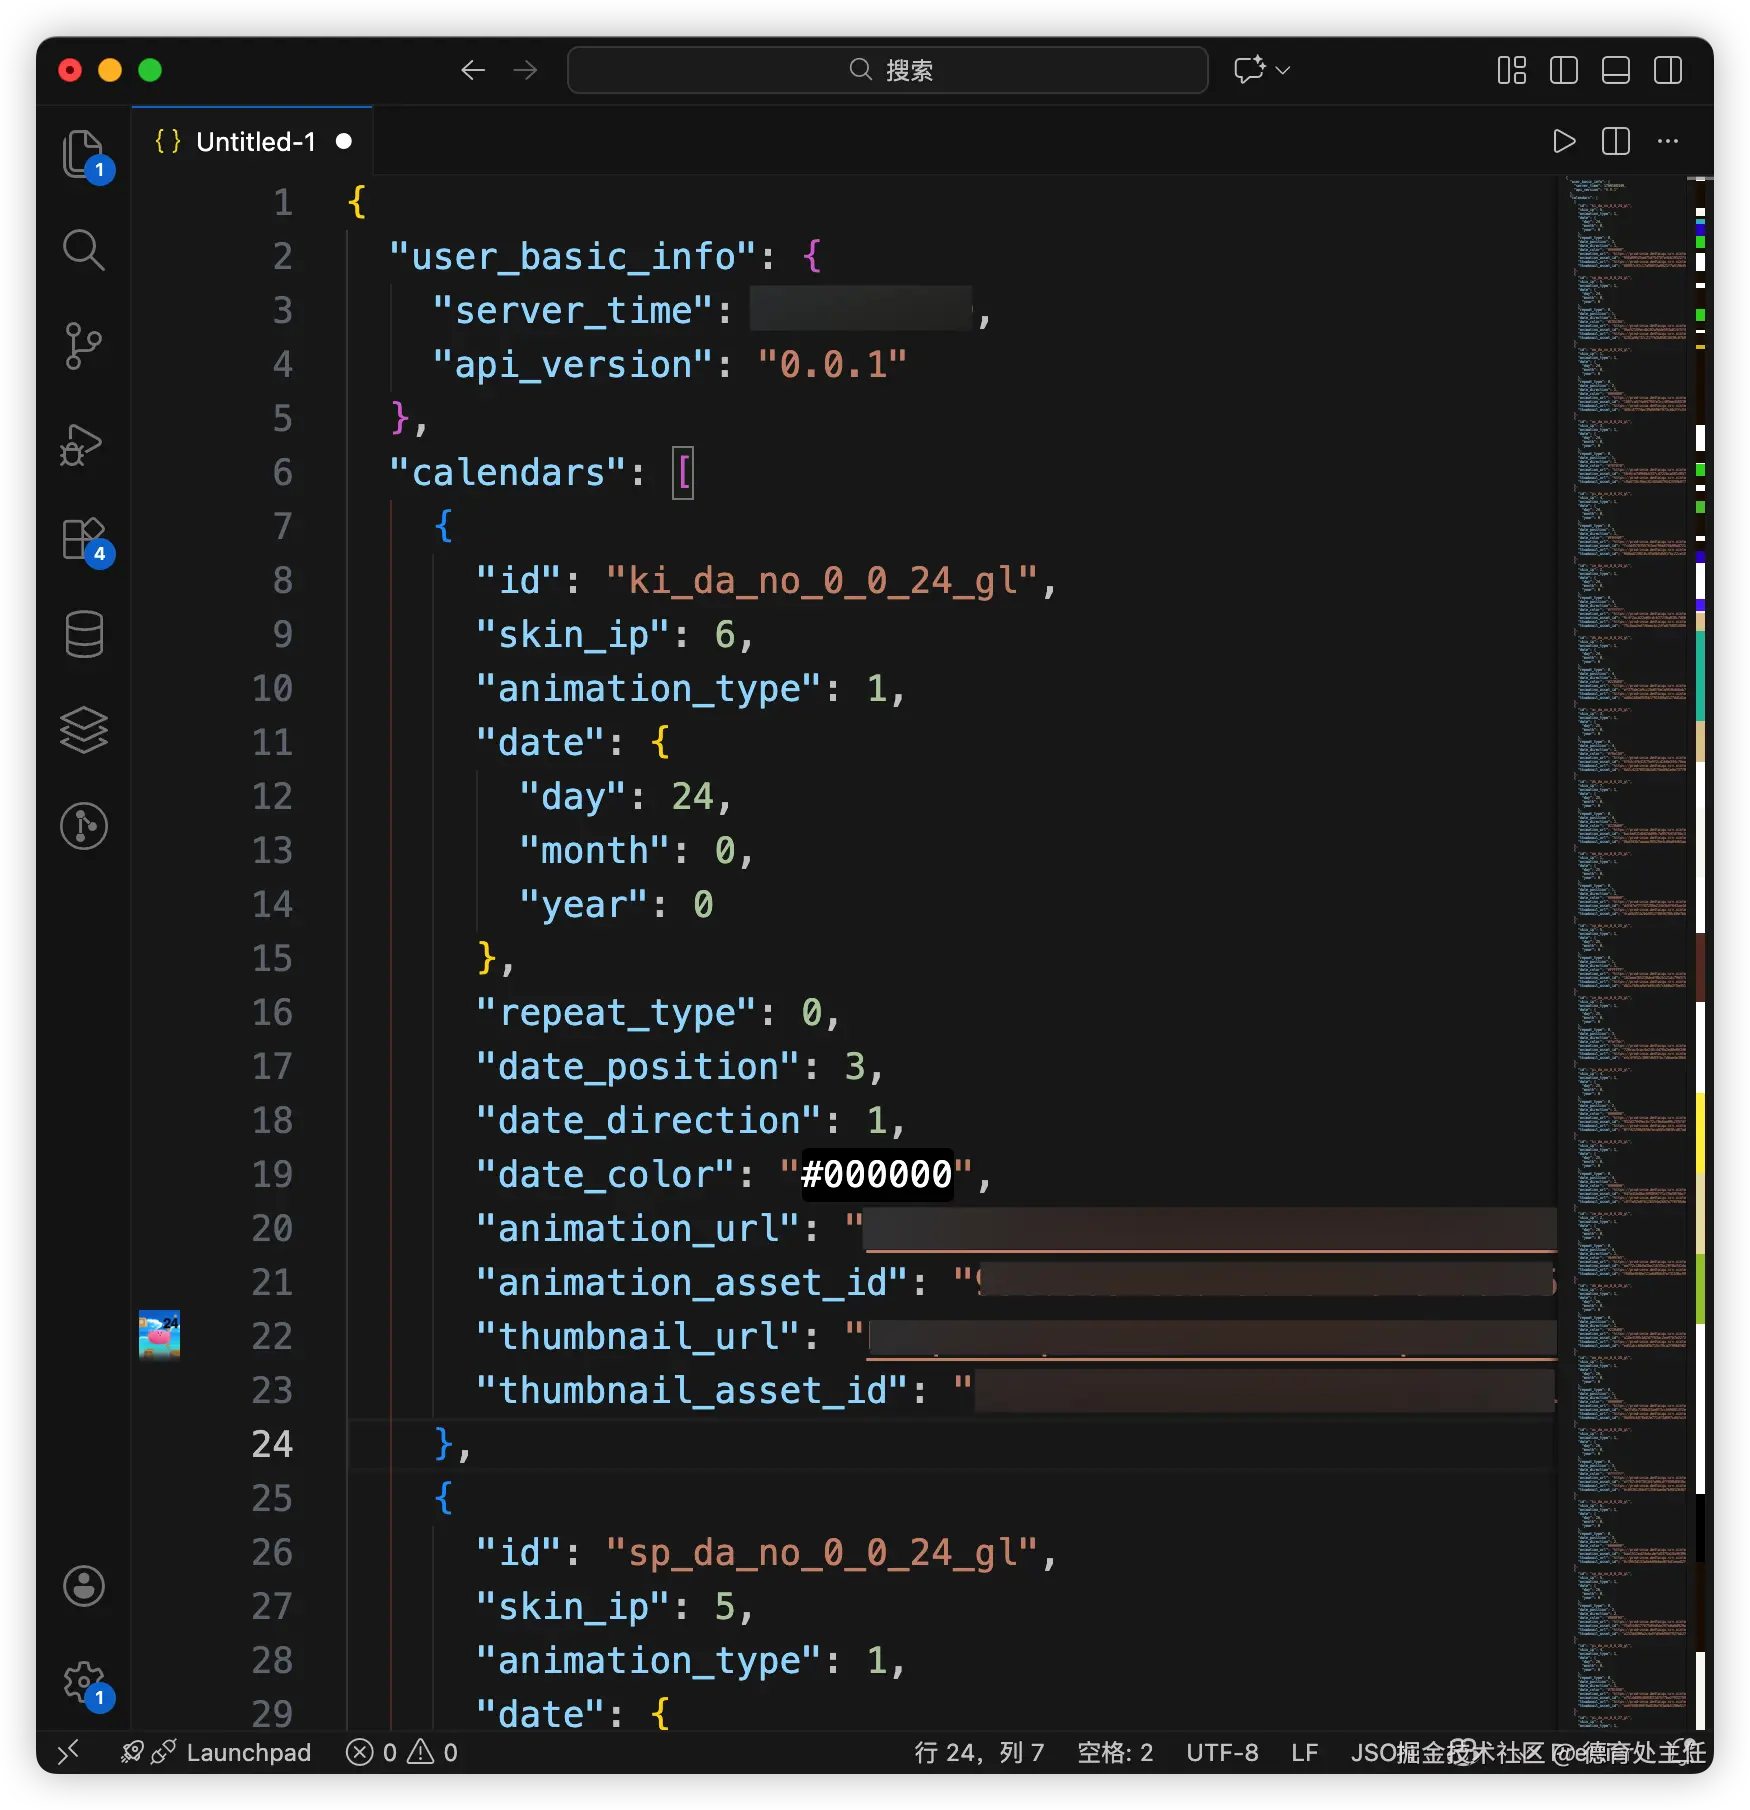Image resolution: width=1750 pixels, height=1810 pixels.
Task: Open the errors and warnings status item
Action: pos(402,1752)
